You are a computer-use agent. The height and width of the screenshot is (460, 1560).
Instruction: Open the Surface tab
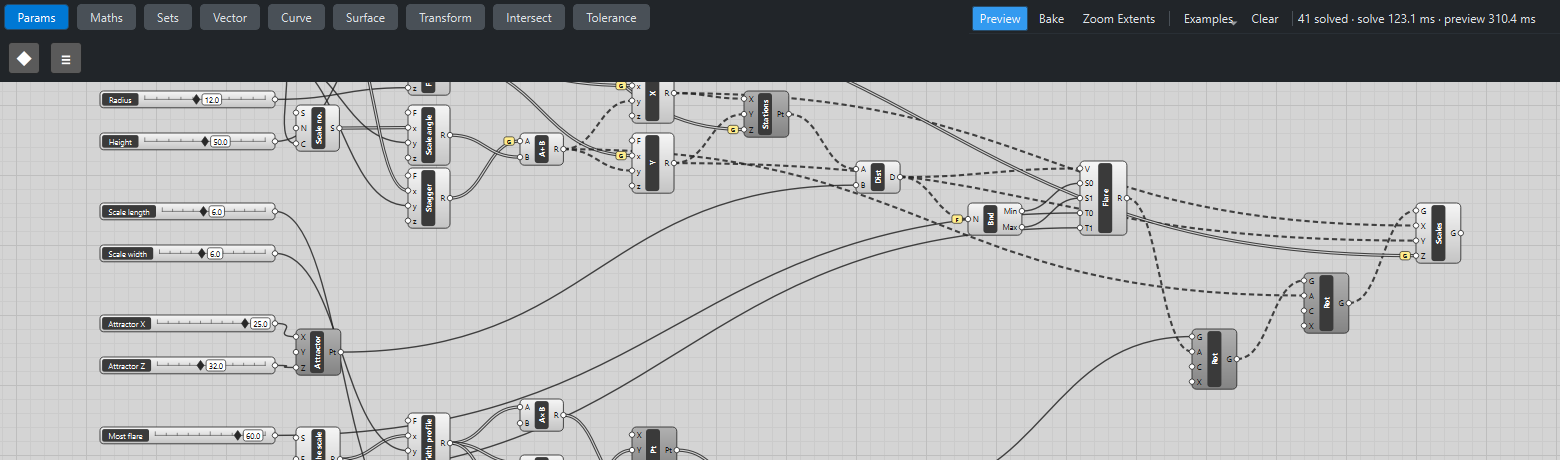(x=365, y=17)
